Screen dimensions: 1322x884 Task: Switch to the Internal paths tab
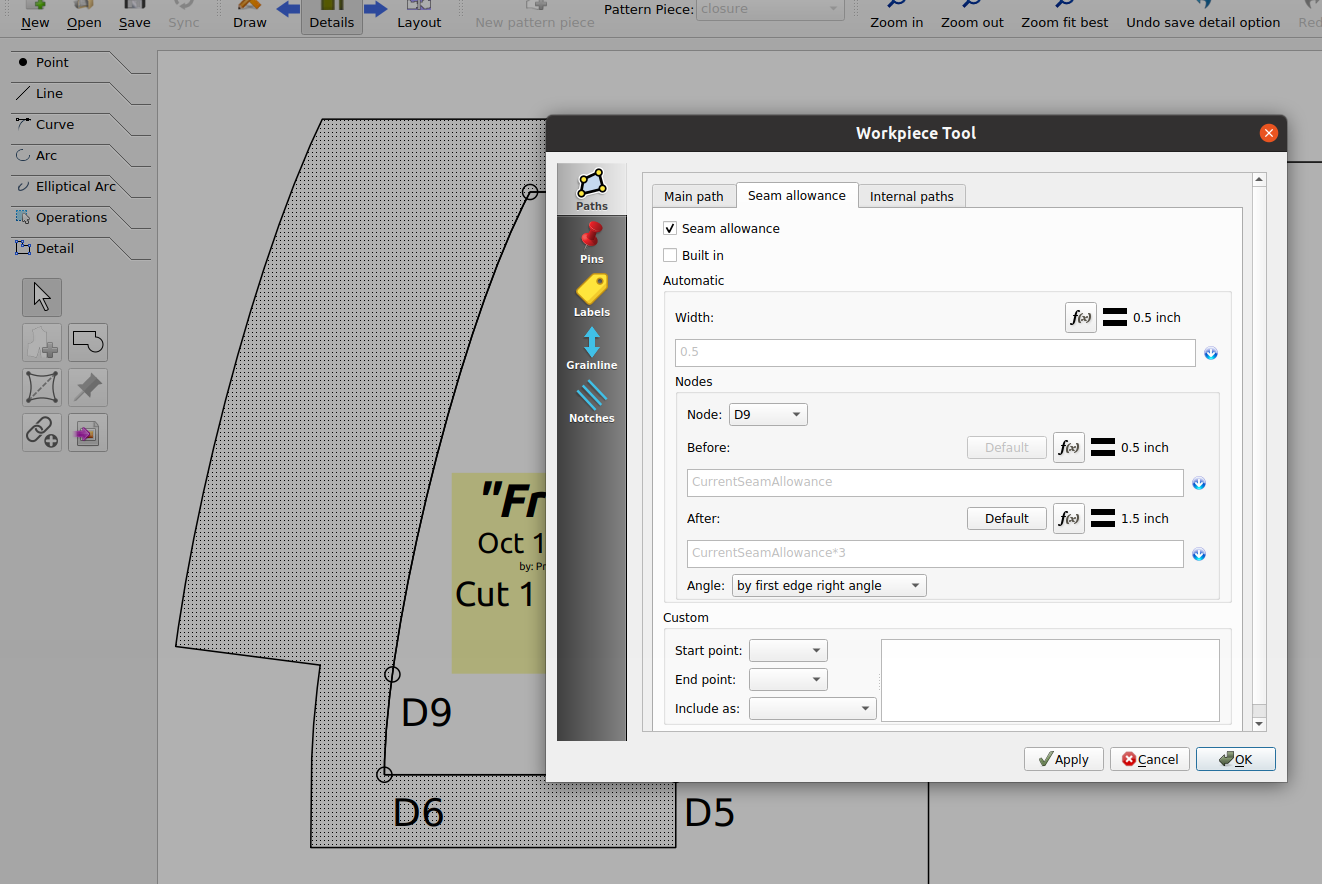coord(911,197)
